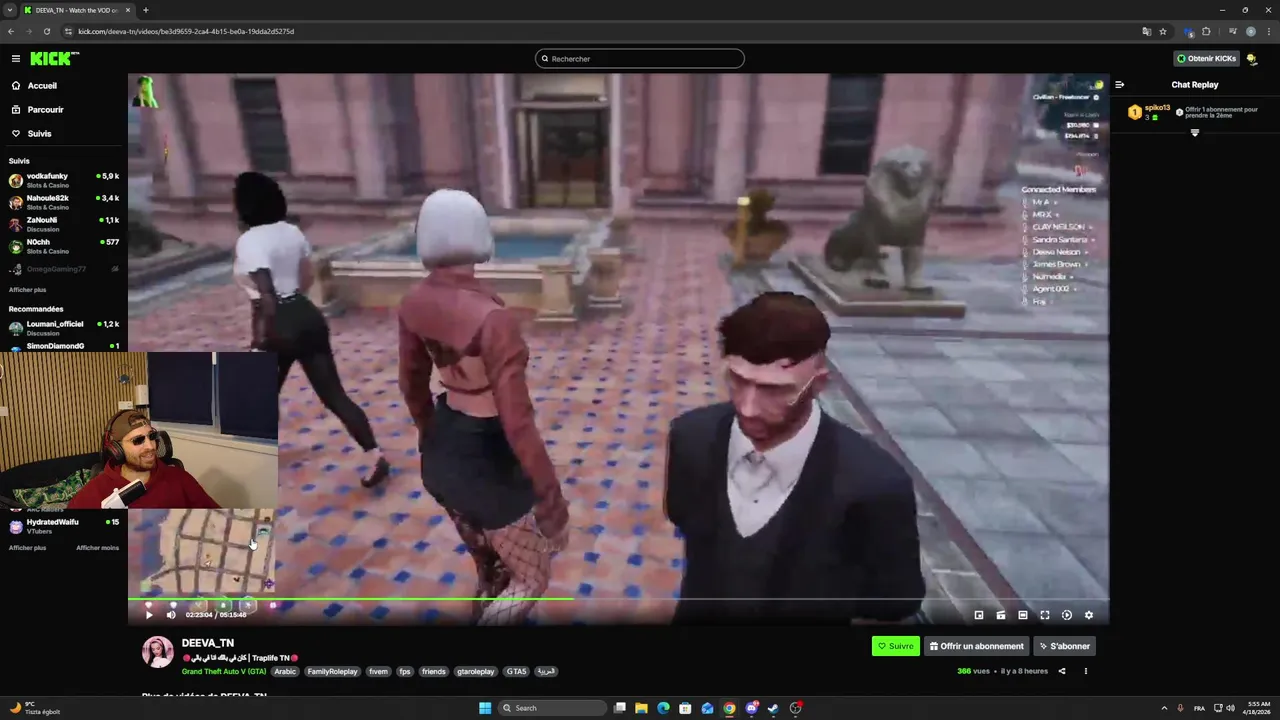Open the Kick sidebar hamburger menu

coord(15,59)
